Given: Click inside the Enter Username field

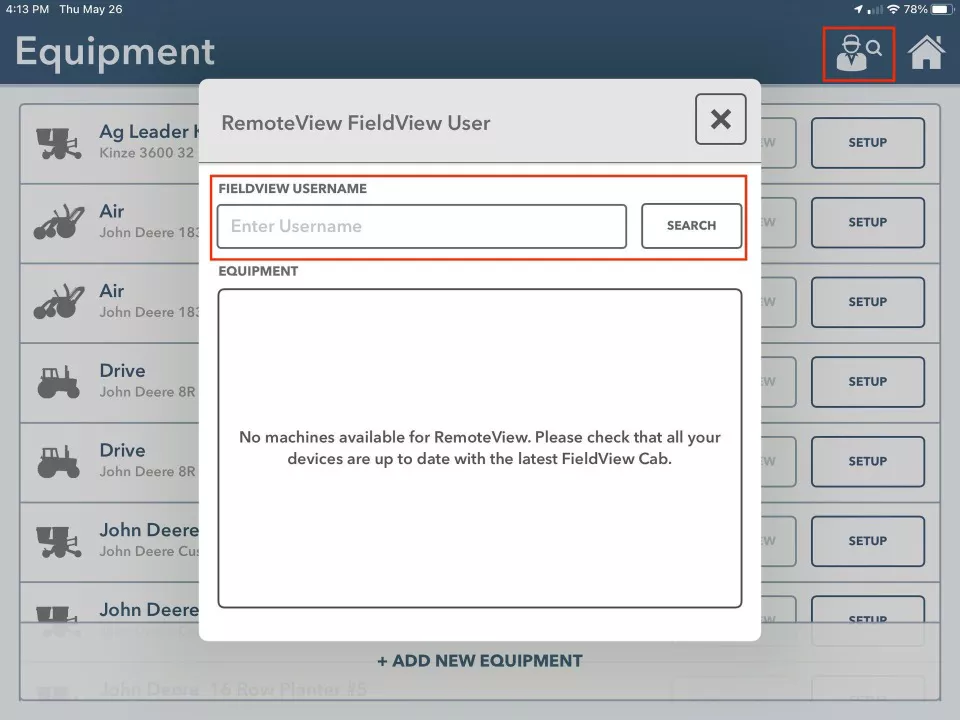Looking at the screenshot, I should (420, 226).
